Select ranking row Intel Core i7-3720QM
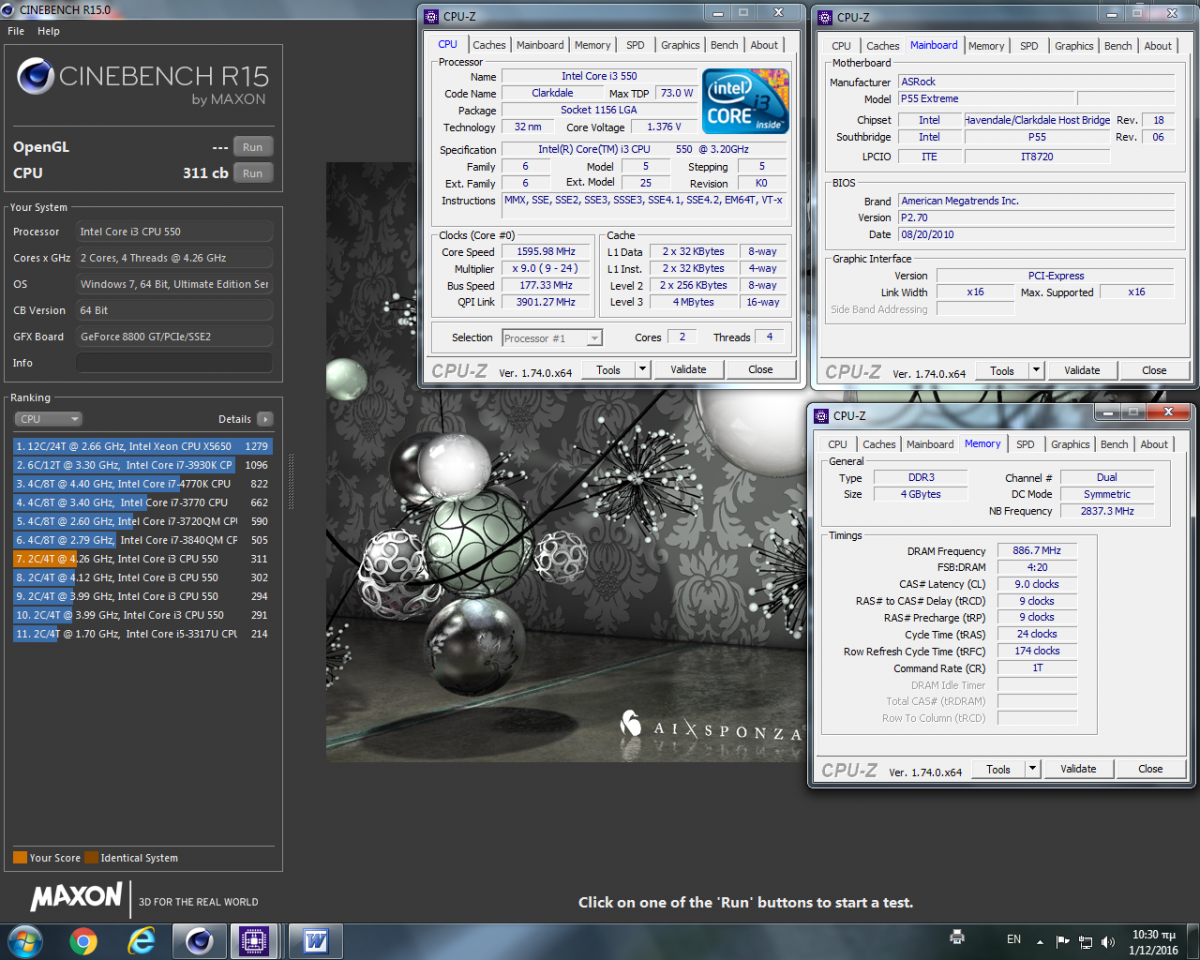This screenshot has width=1200, height=960. click(x=143, y=522)
